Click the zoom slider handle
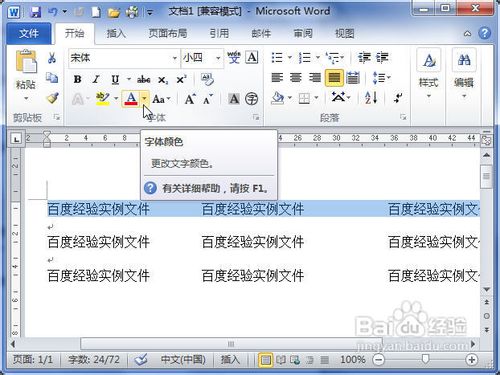This screenshot has width=500, height=375. tap(425, 359)
